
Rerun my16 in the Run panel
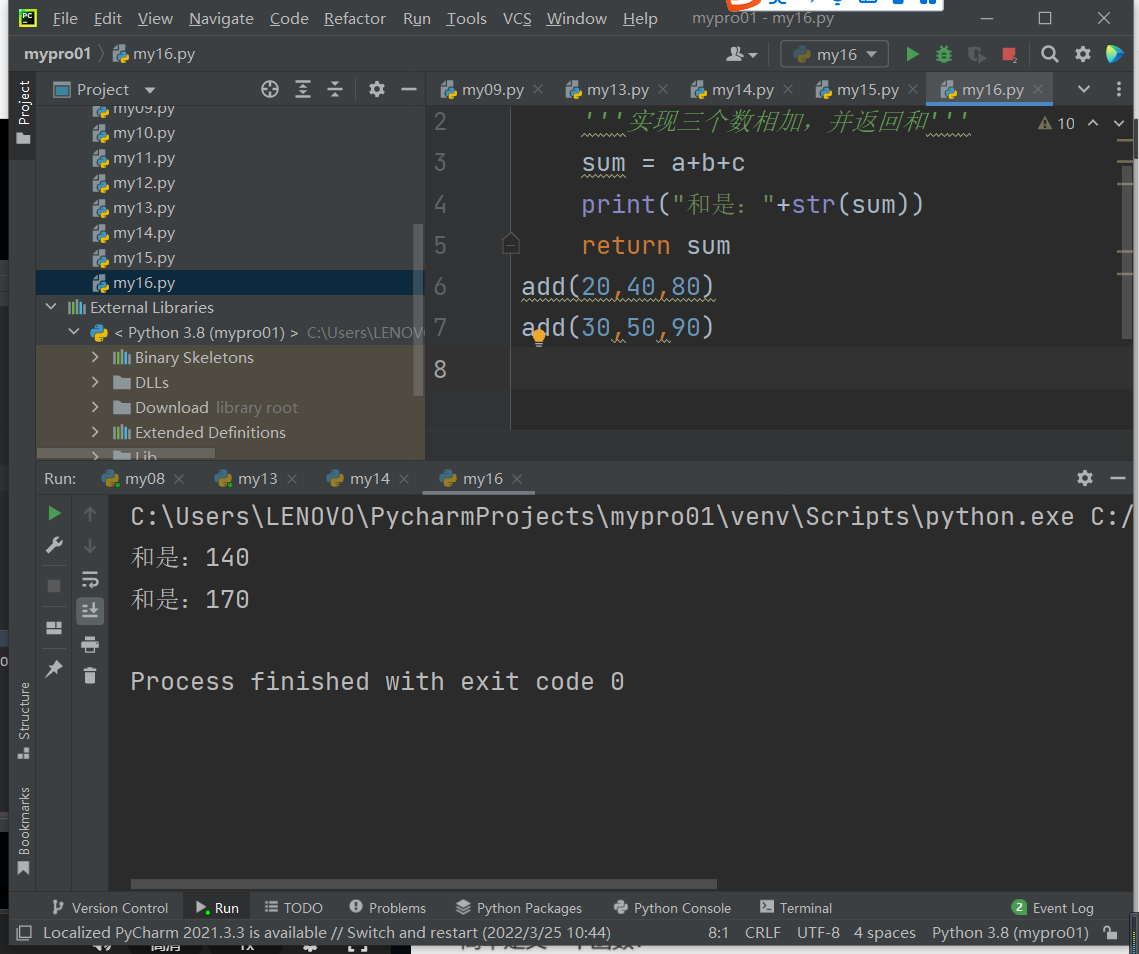pos(54,514)
